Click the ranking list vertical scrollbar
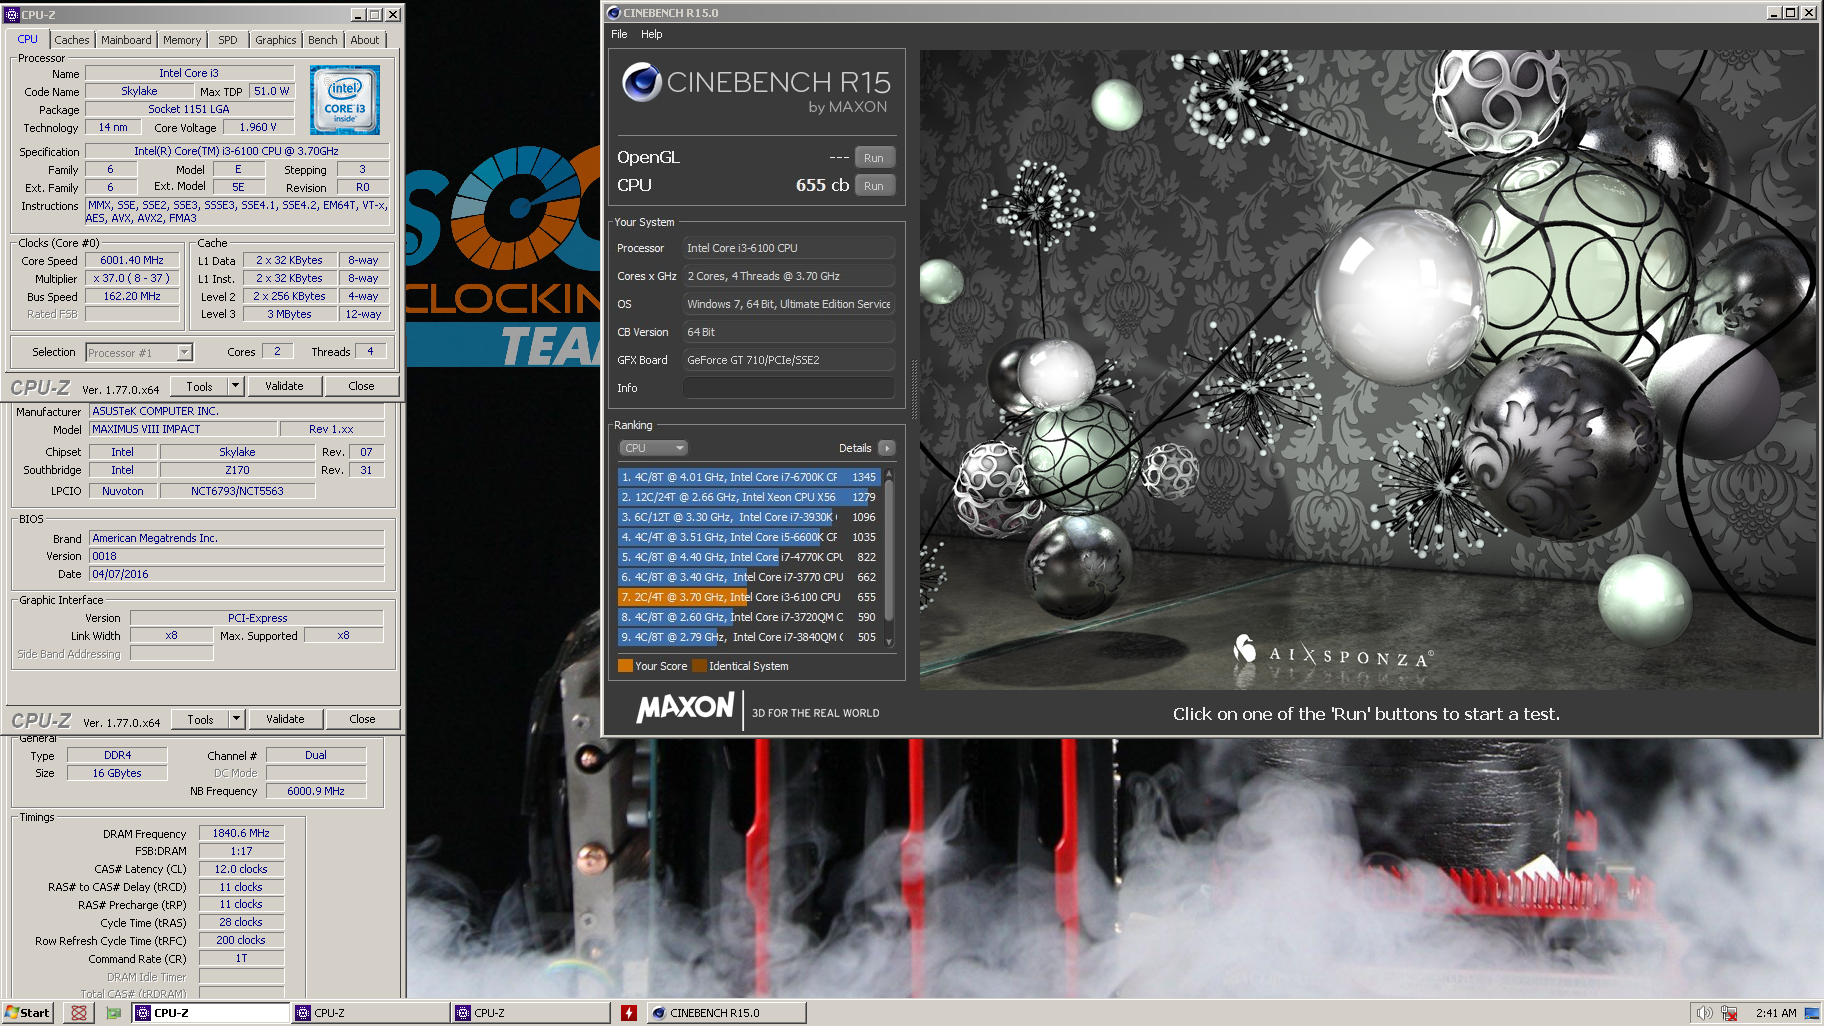 click(x=889, y=557)
